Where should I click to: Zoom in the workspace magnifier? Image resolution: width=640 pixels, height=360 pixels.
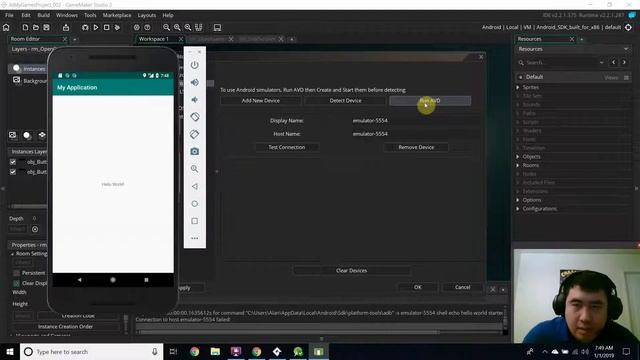188,27
